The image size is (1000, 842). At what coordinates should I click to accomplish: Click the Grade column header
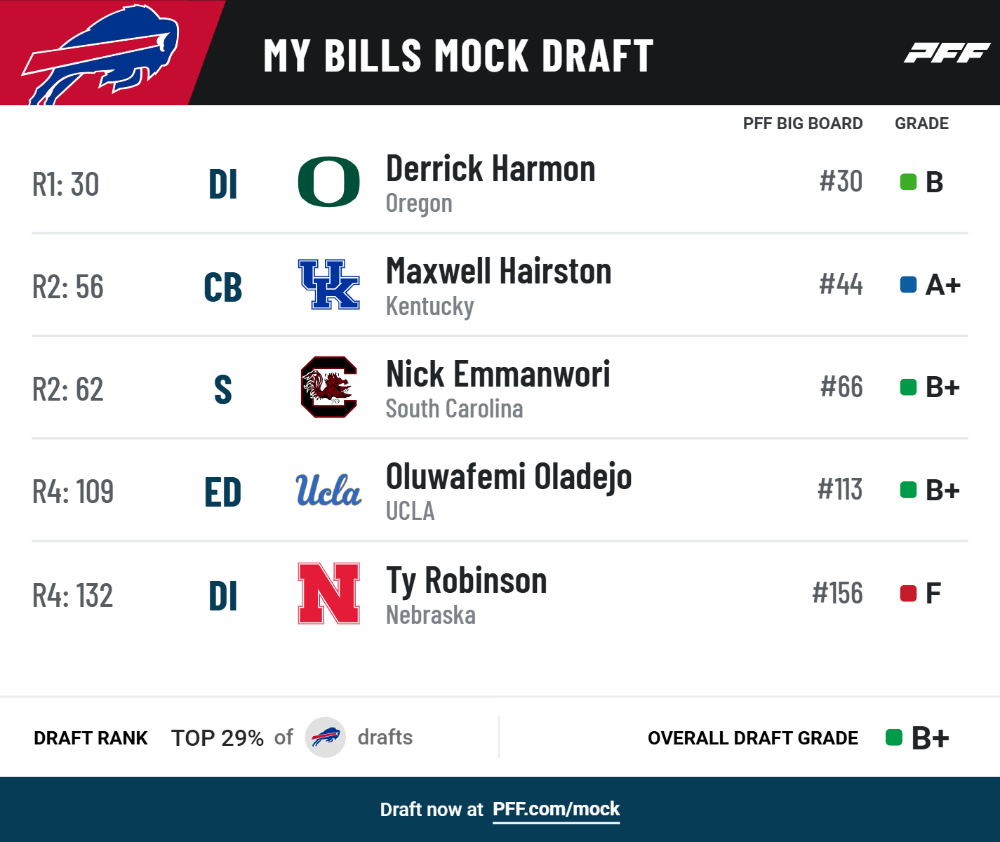(x=922, y=124)
